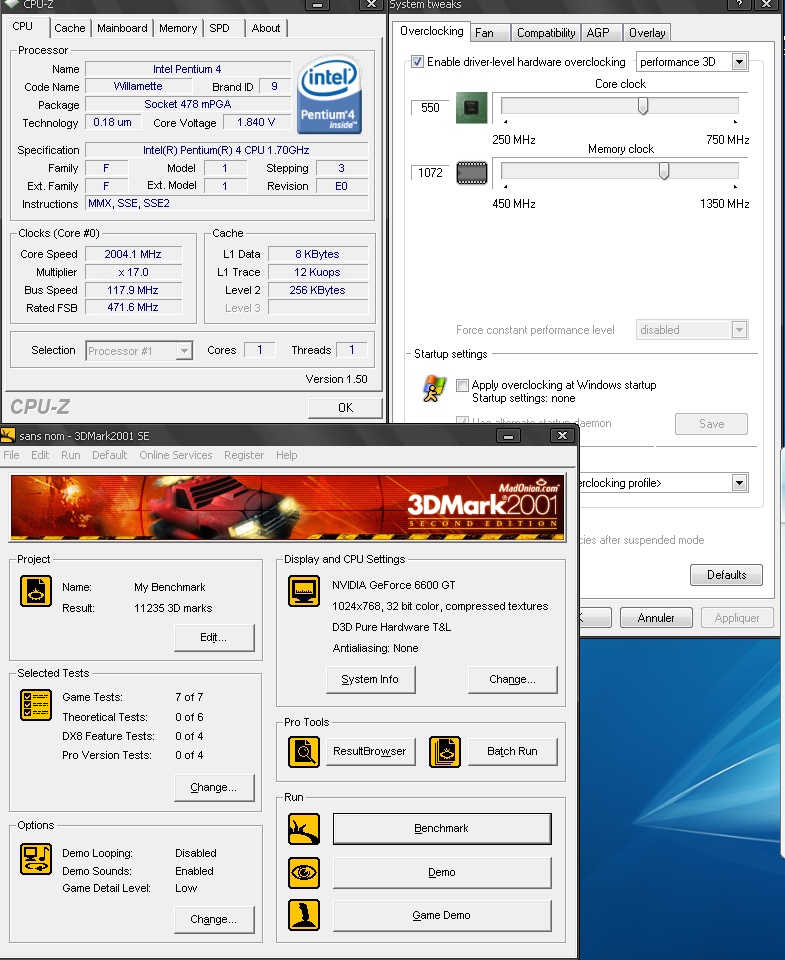The height and width of the screenshot is (960, 785).
Task: Click the 1072 memory clock value field
Action: (x=429, y=173)
